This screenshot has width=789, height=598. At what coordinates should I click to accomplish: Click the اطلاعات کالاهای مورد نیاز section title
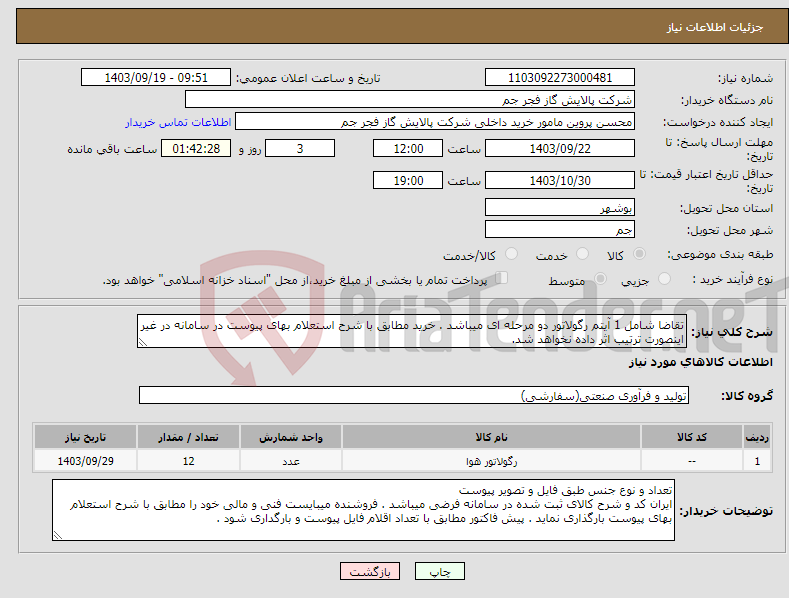click(x=700, y=362)
